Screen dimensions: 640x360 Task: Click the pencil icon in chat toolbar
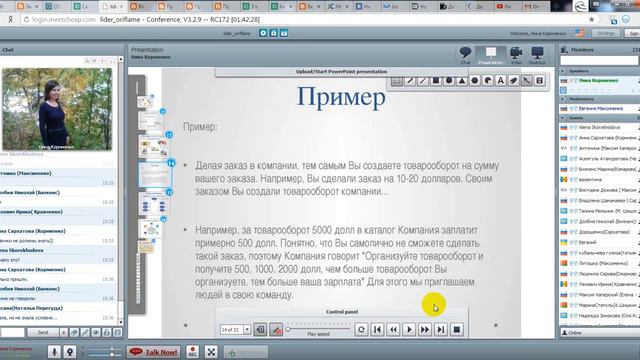[85, 333]
